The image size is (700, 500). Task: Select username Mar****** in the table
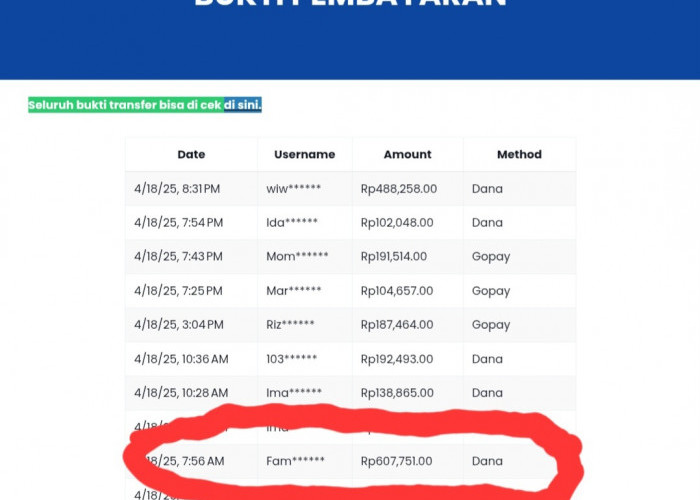294,290
